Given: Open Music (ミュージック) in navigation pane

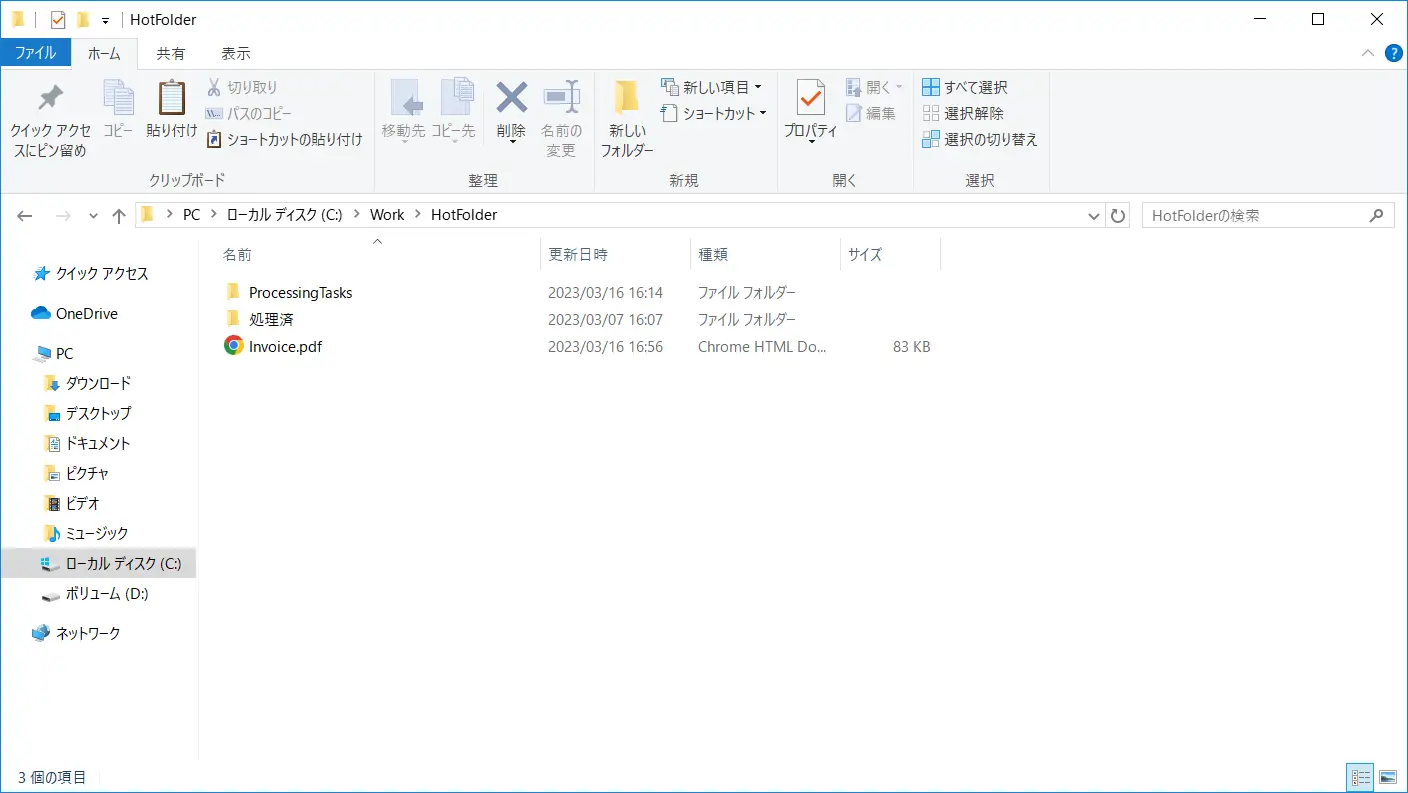Looking at the screenshot, I should (x=97, y=534).
